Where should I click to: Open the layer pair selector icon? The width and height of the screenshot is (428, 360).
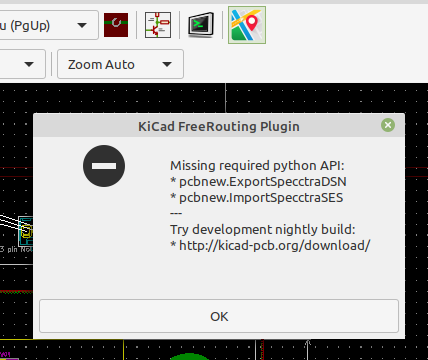[x=116, y=25]
